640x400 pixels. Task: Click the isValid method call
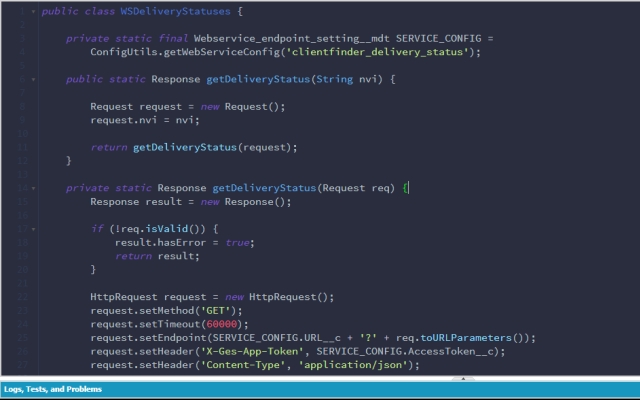[167, 229]
